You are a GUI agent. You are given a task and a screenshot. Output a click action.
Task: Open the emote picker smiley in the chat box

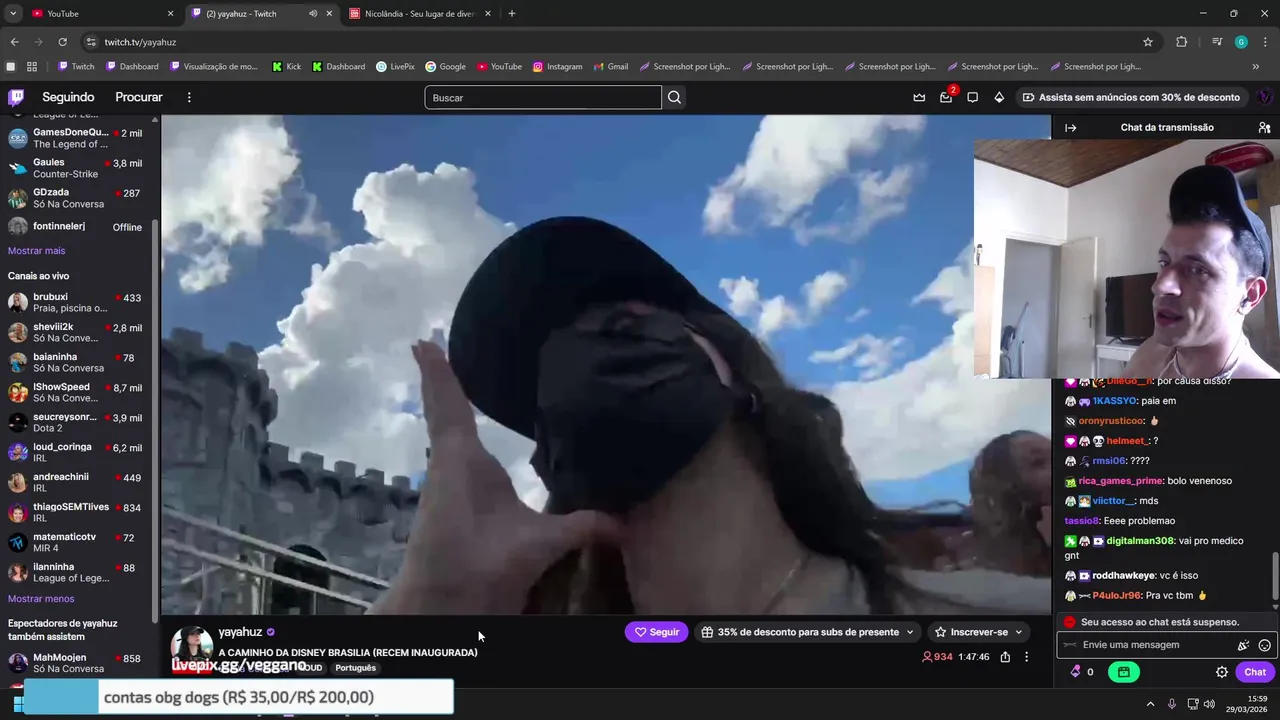pyautogui.click(x=1264, y=645)
